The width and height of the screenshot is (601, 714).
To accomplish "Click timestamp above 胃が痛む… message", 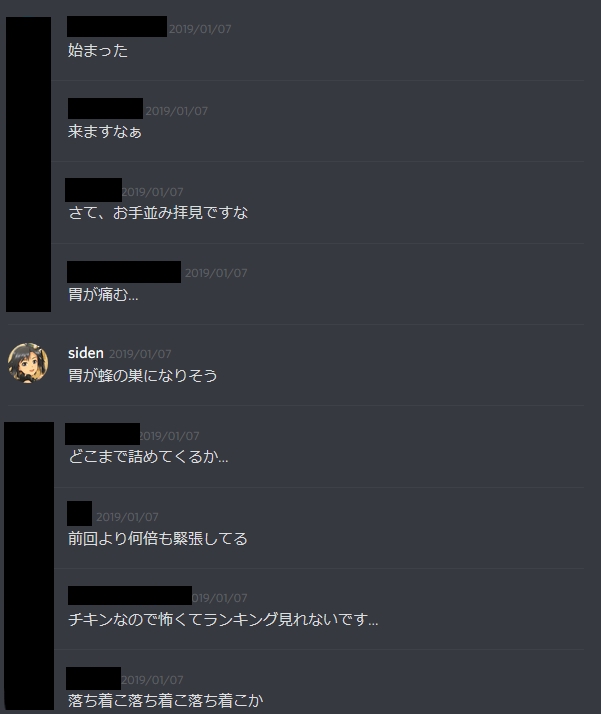I will click(216, 273).
